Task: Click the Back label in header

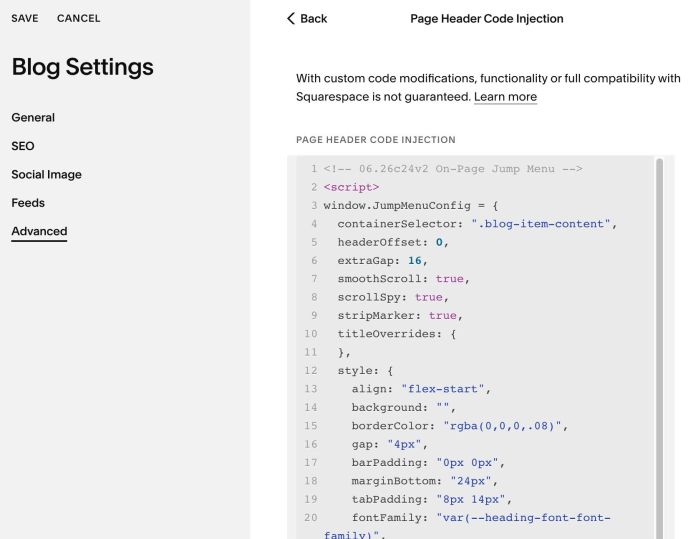Action: point(313,18)
